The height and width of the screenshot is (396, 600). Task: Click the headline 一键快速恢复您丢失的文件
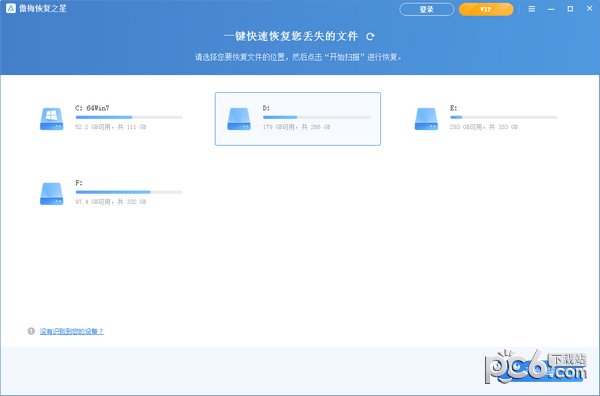pos(291,36)
